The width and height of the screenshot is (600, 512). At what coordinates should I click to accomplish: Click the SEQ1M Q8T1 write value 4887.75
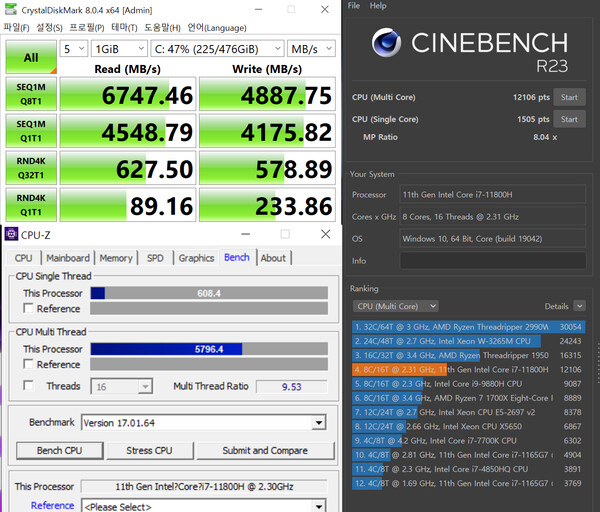click(x=267, y=94)
